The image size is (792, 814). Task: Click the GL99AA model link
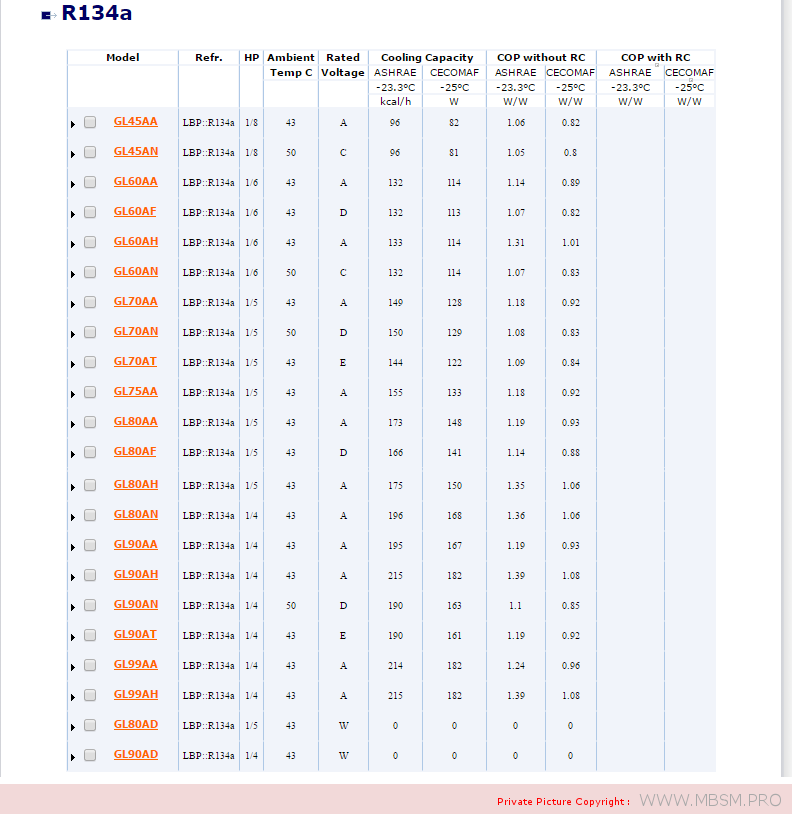point(135,665)
